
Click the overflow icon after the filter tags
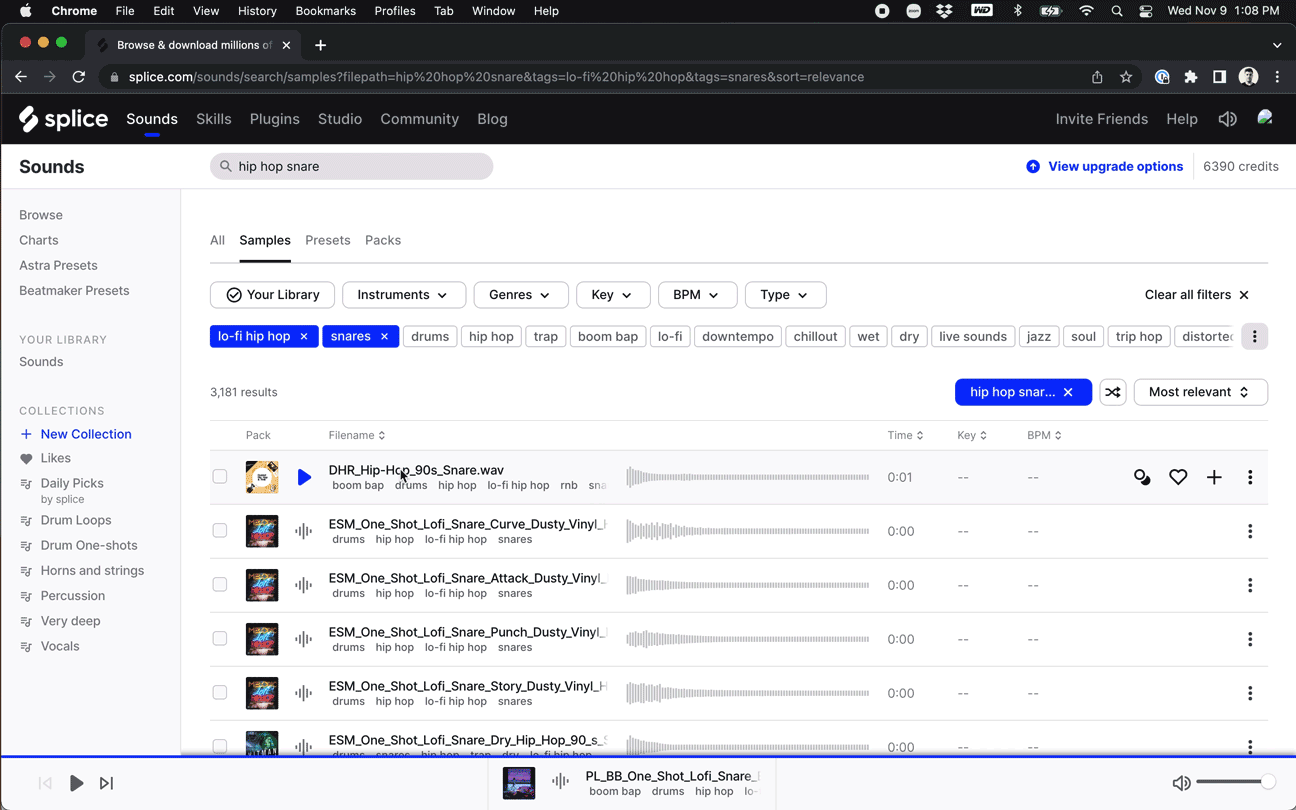coord(1255,336)
